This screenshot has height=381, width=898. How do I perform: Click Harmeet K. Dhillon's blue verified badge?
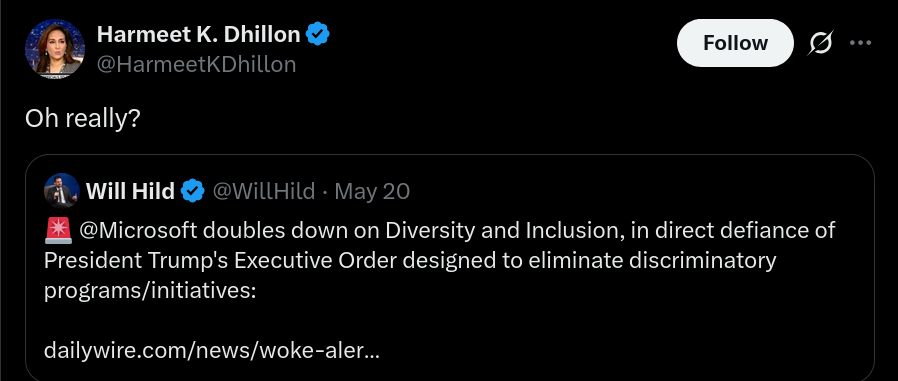coord(317,34)
